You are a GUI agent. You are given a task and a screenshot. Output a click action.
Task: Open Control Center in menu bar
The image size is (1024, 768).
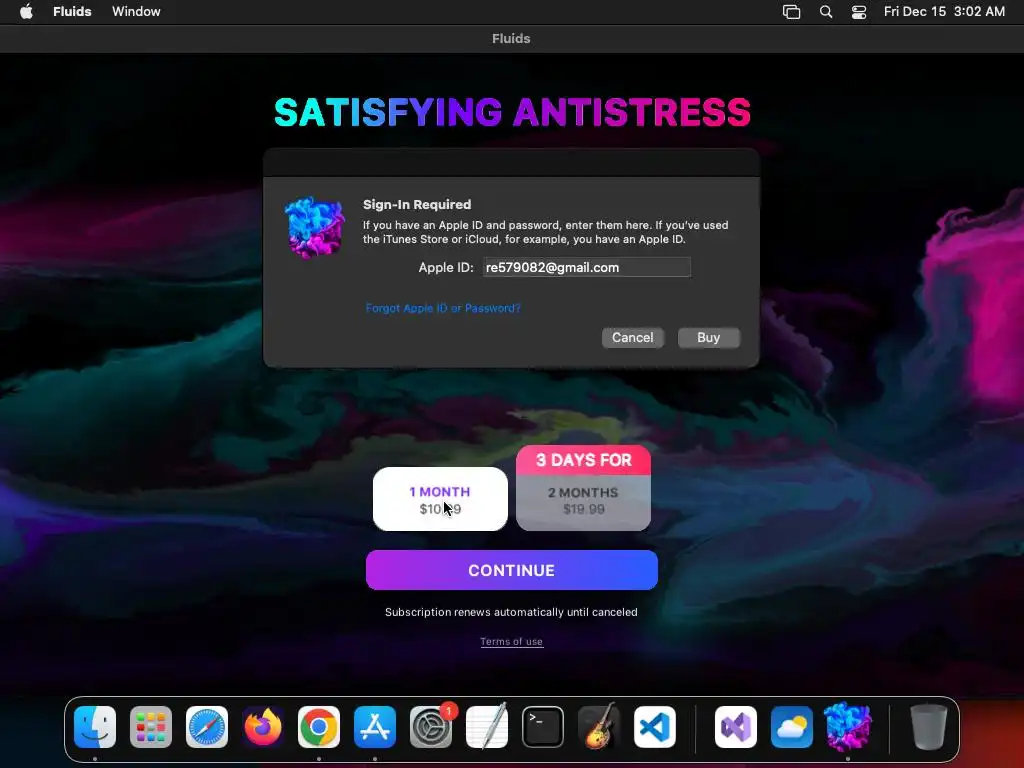(x=859, y=12)
